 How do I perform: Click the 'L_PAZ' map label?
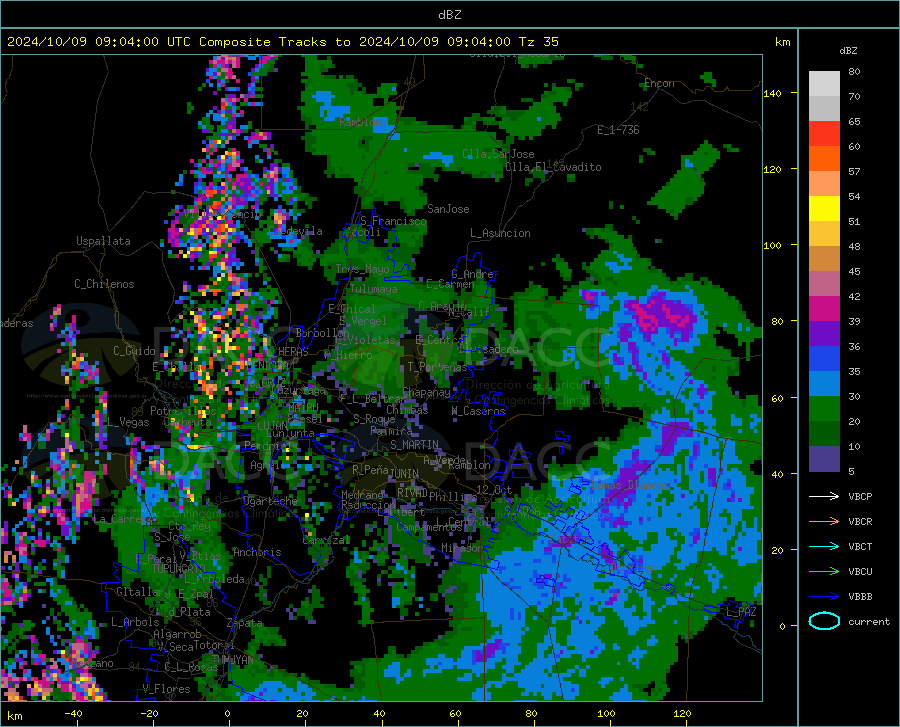[741, 612]
